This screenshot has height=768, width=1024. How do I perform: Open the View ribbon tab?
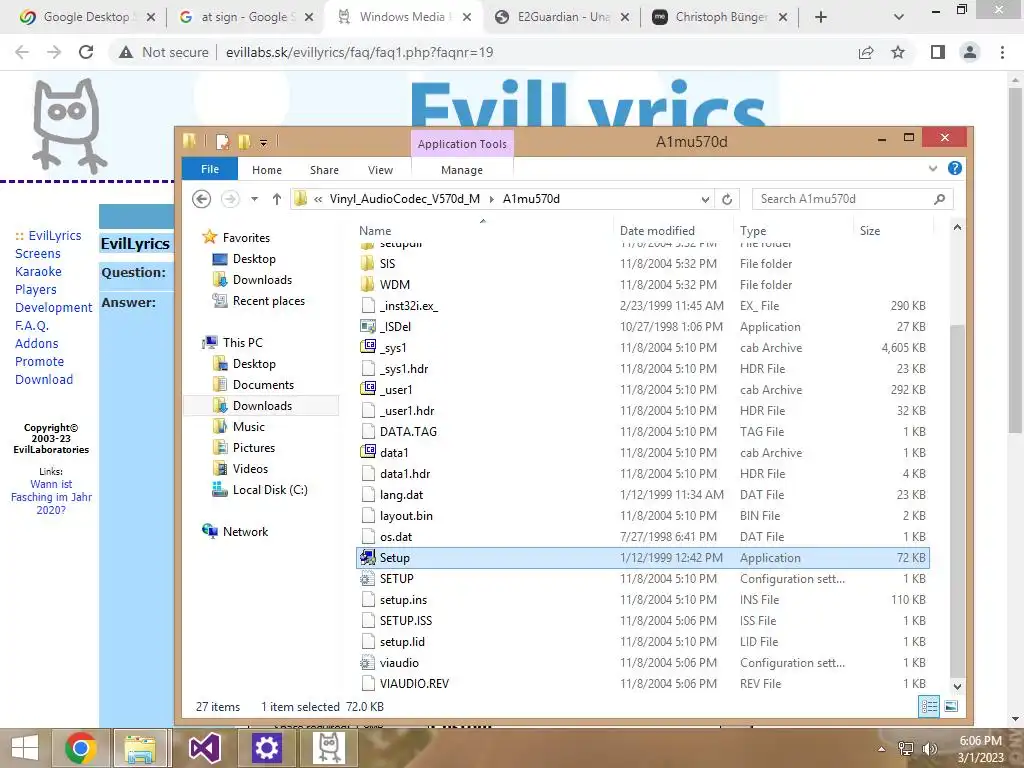tap(381, 170)
